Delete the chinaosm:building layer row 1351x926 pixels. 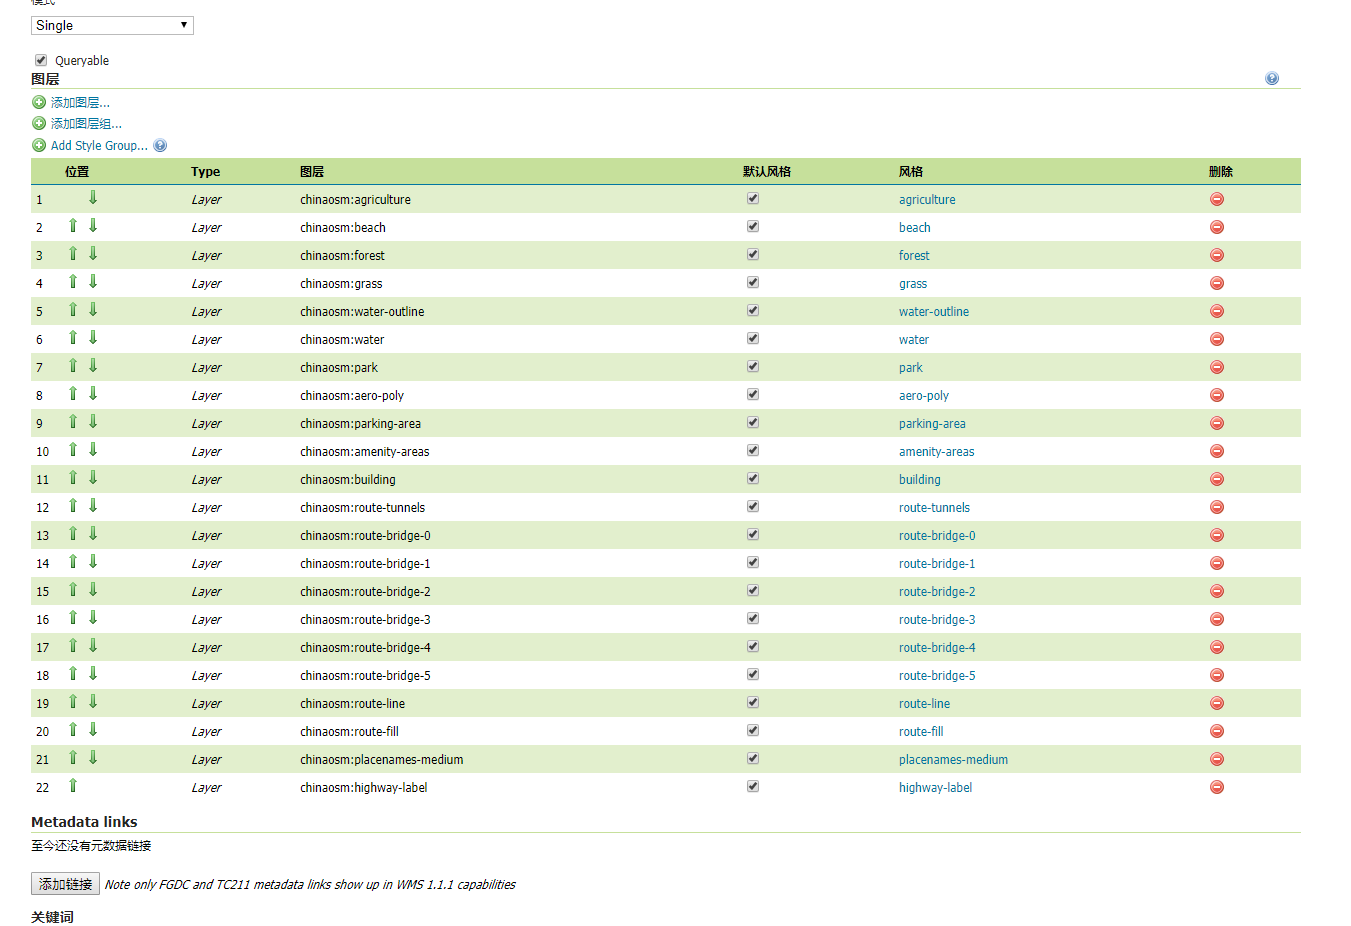coord(1217,479)
